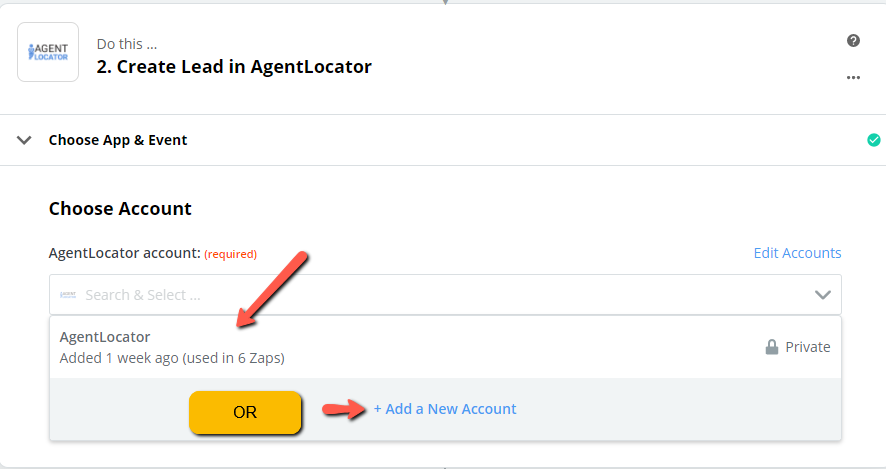Image resolution: width=886 pixels, height=469 pixels.
Task: Open the Edit Accounts link
Action: tap(797, 253)
